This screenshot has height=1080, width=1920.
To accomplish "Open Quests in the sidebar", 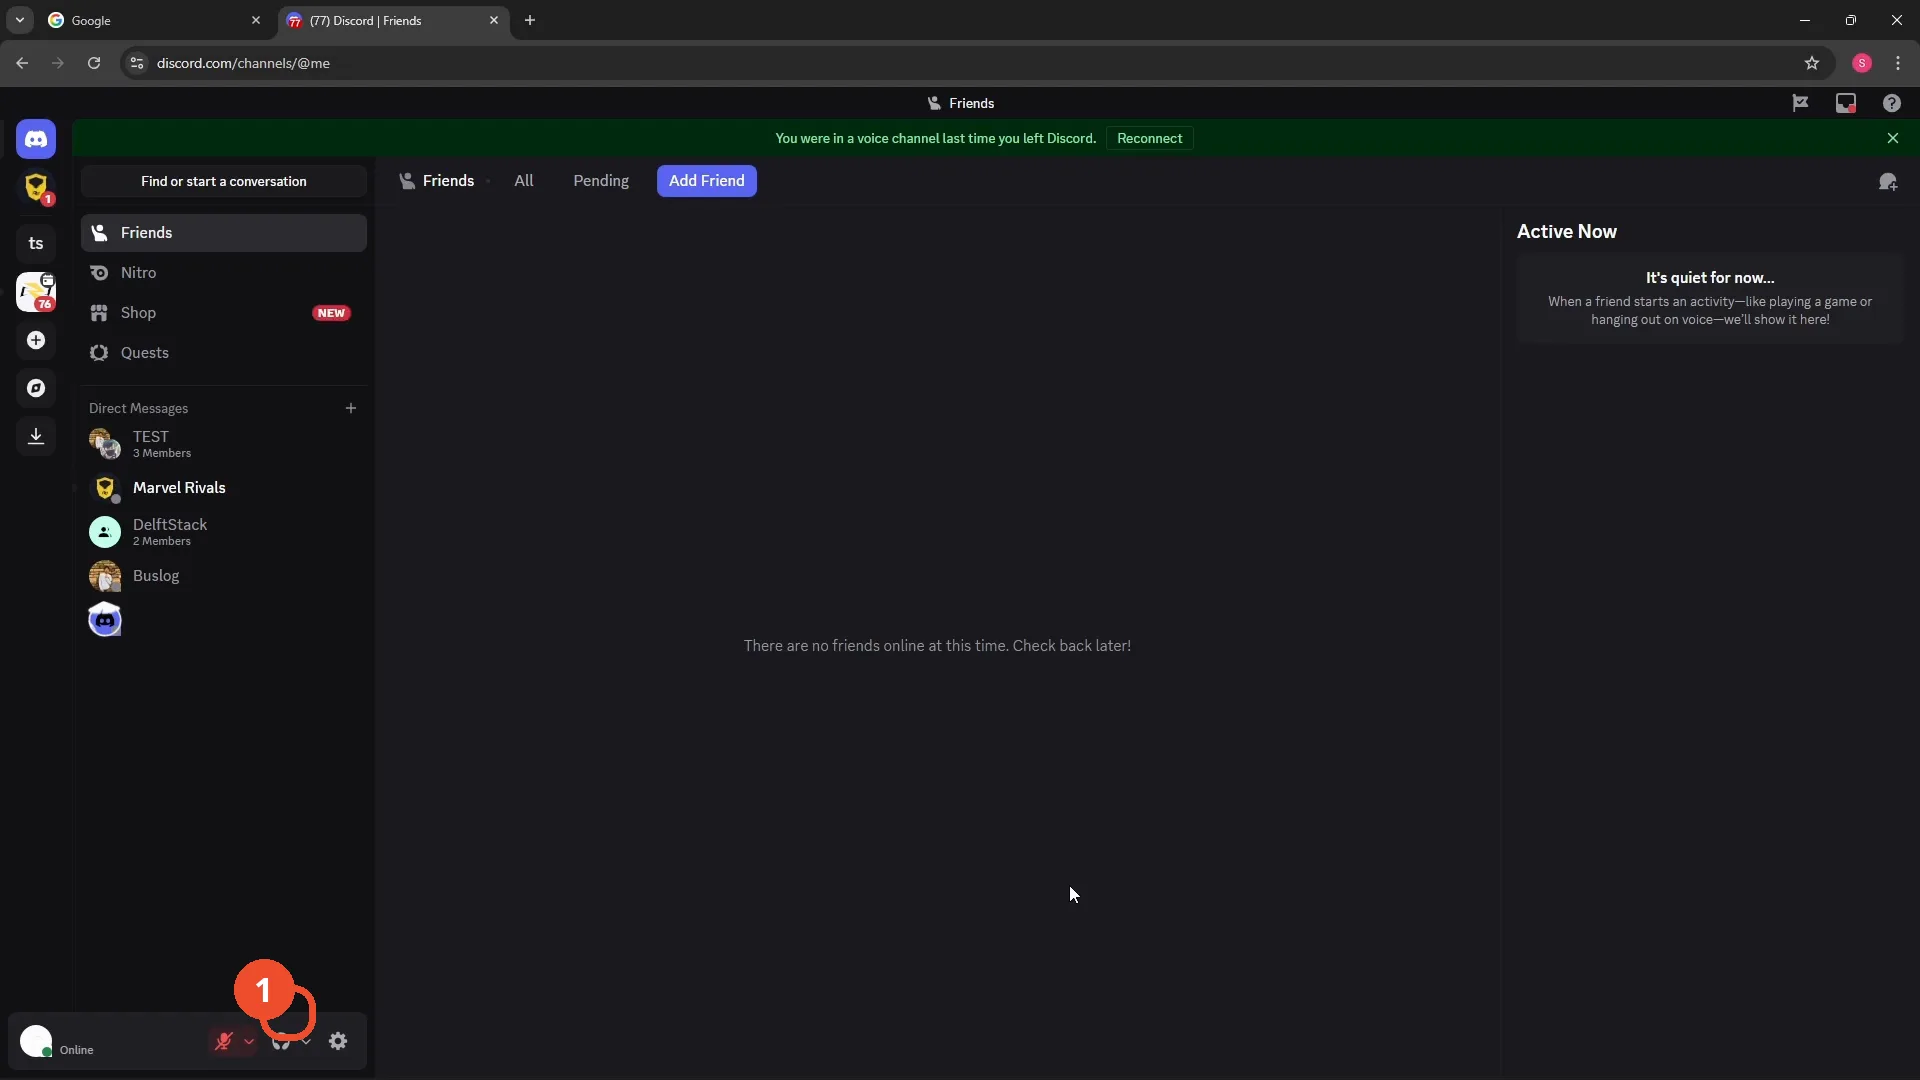I will 224,353.
